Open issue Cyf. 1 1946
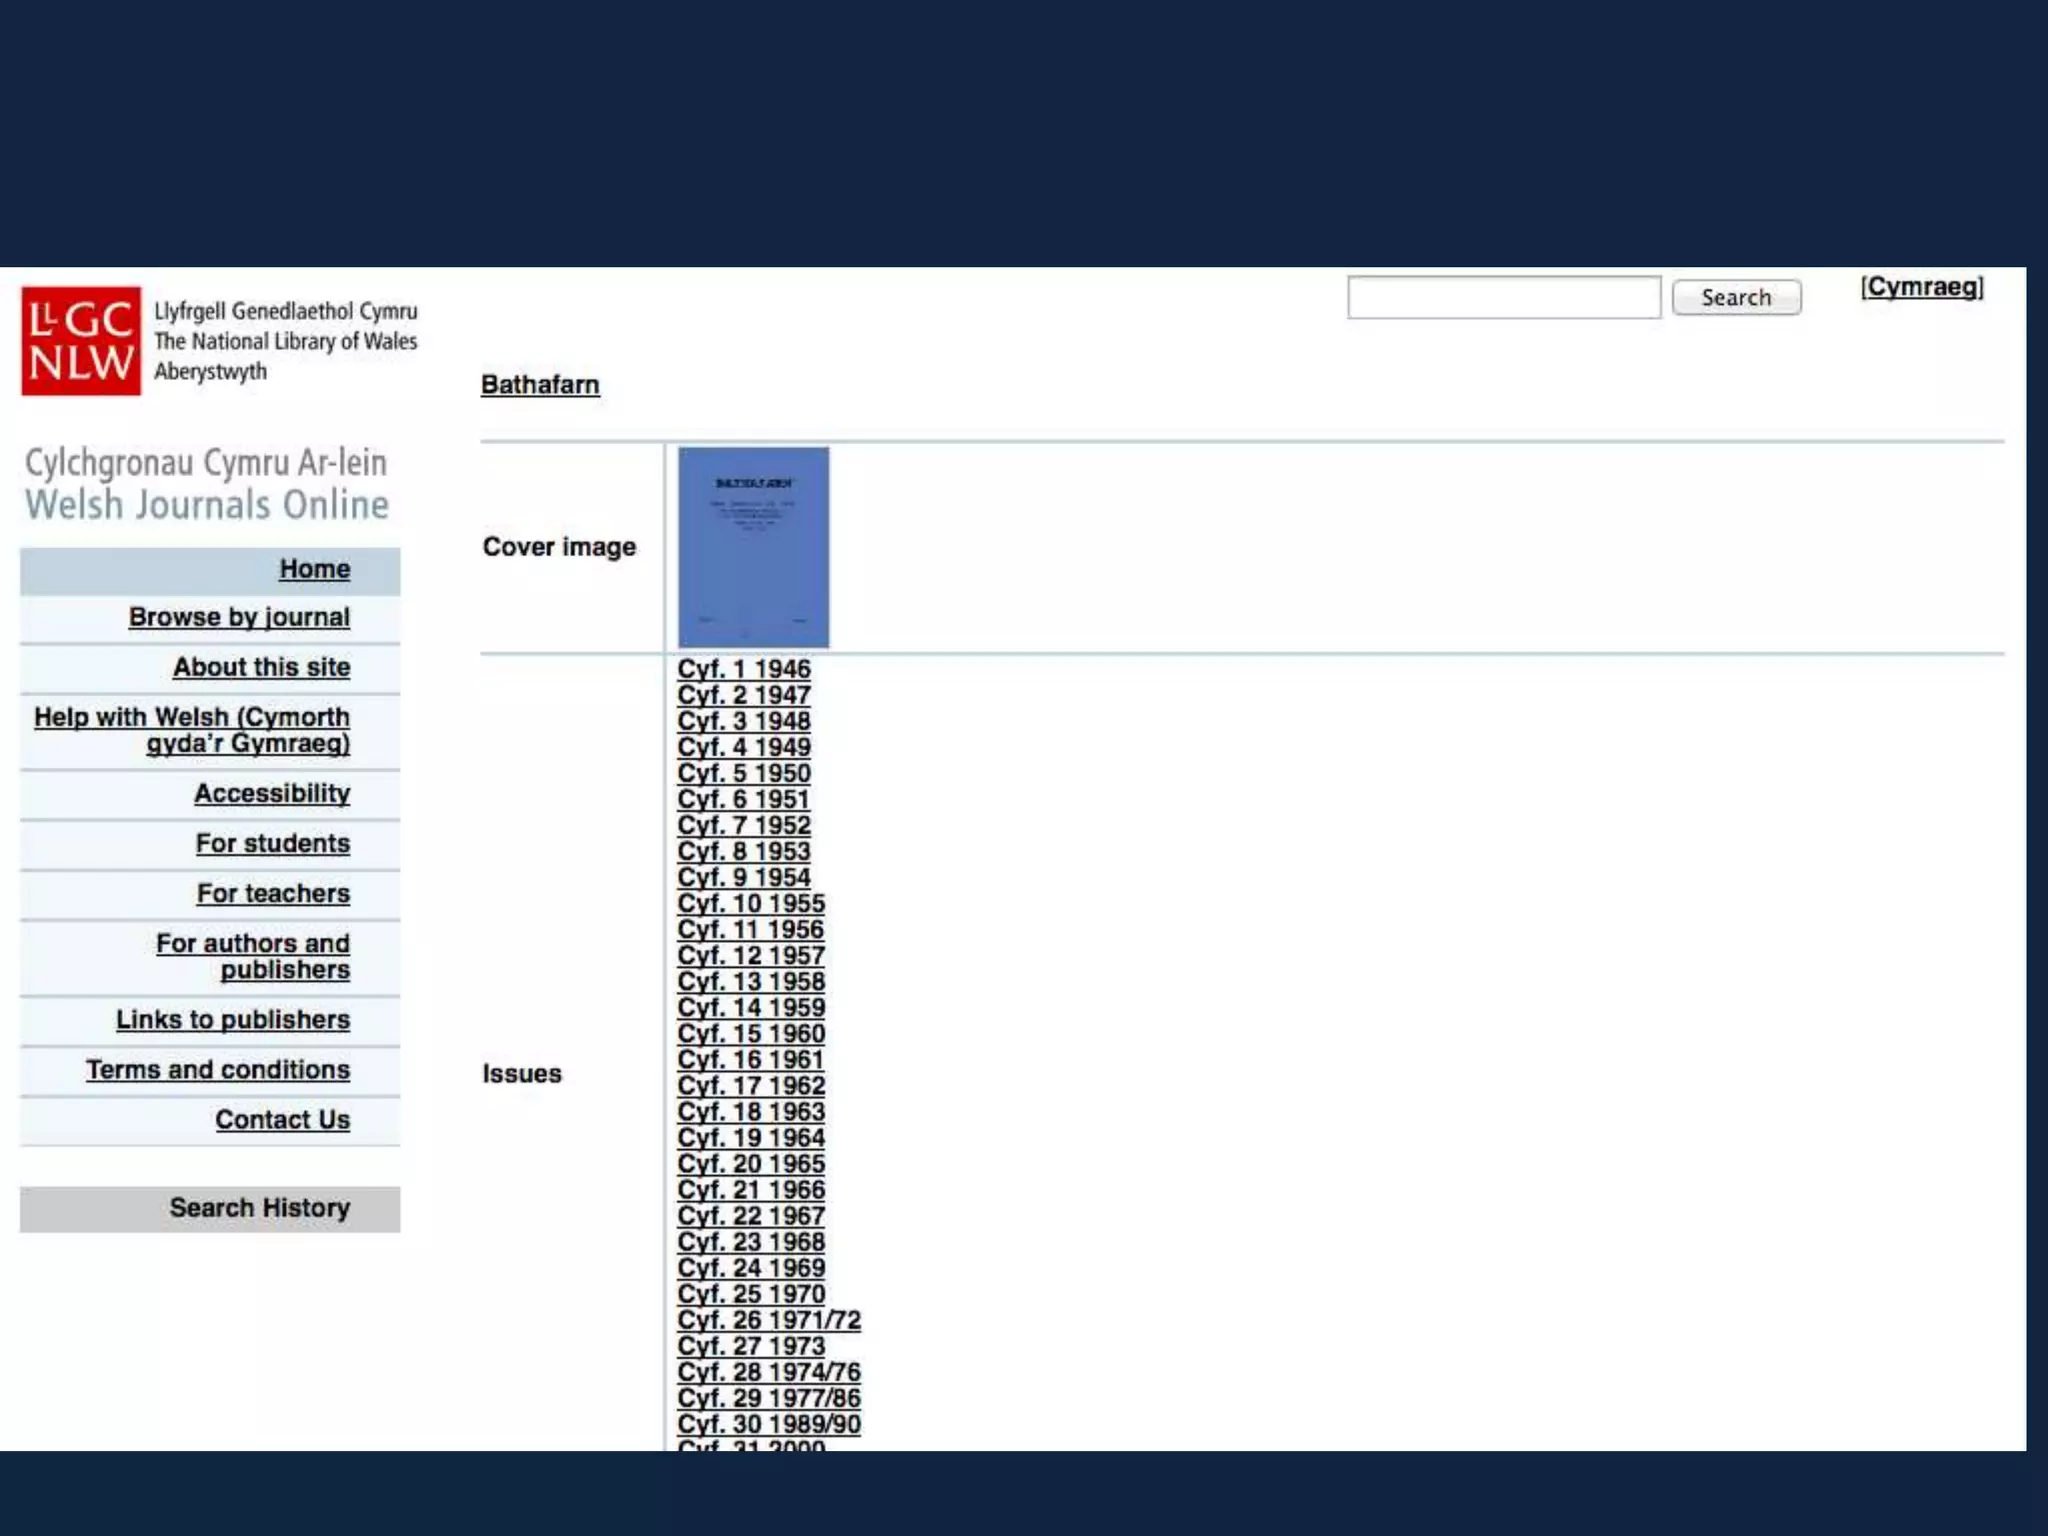 (743, 669)
